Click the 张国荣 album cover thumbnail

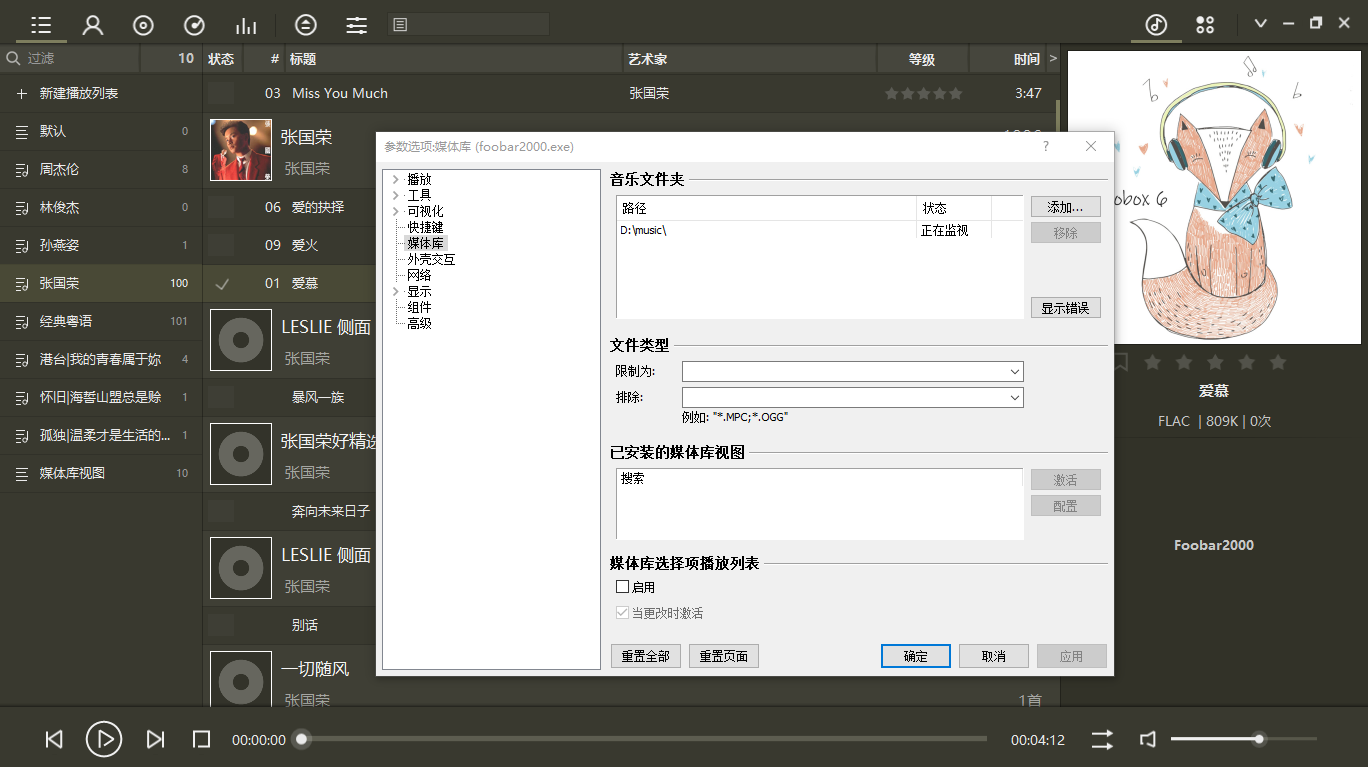[241, 150]
